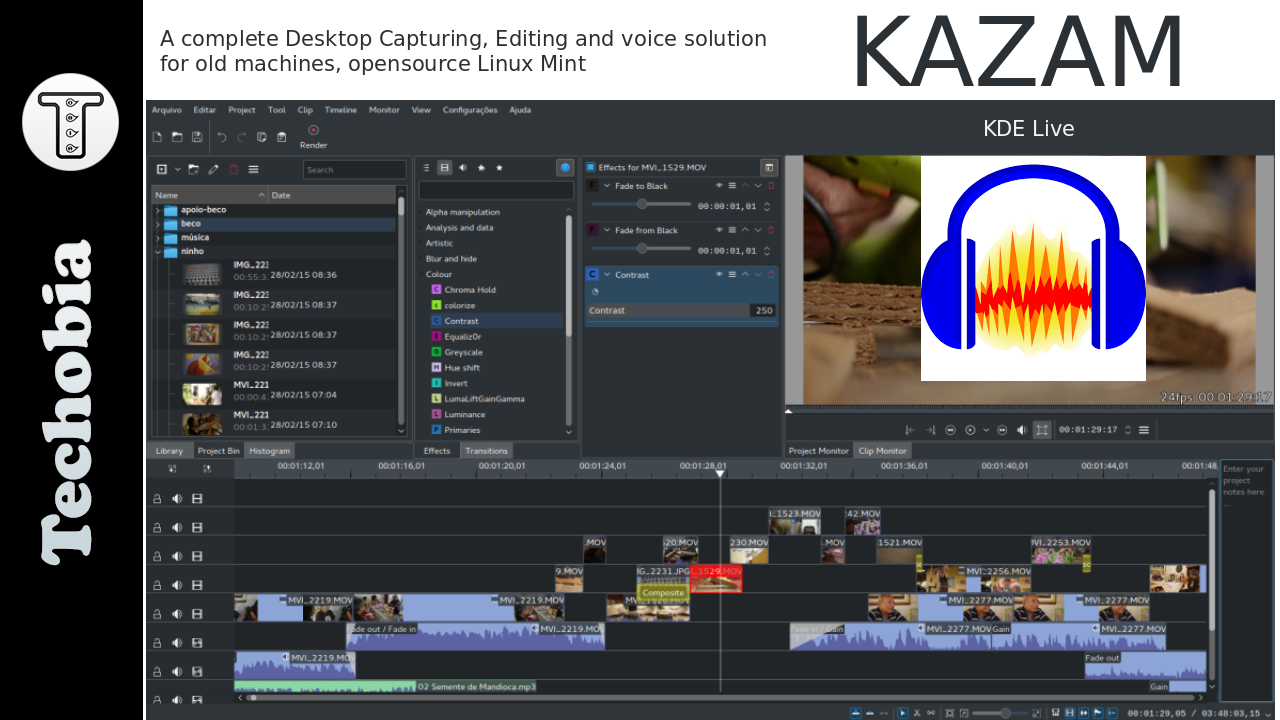The width and height of the screenshot is (1280, 720).
Task: Collapse the ninho folder
Action: 158,253
